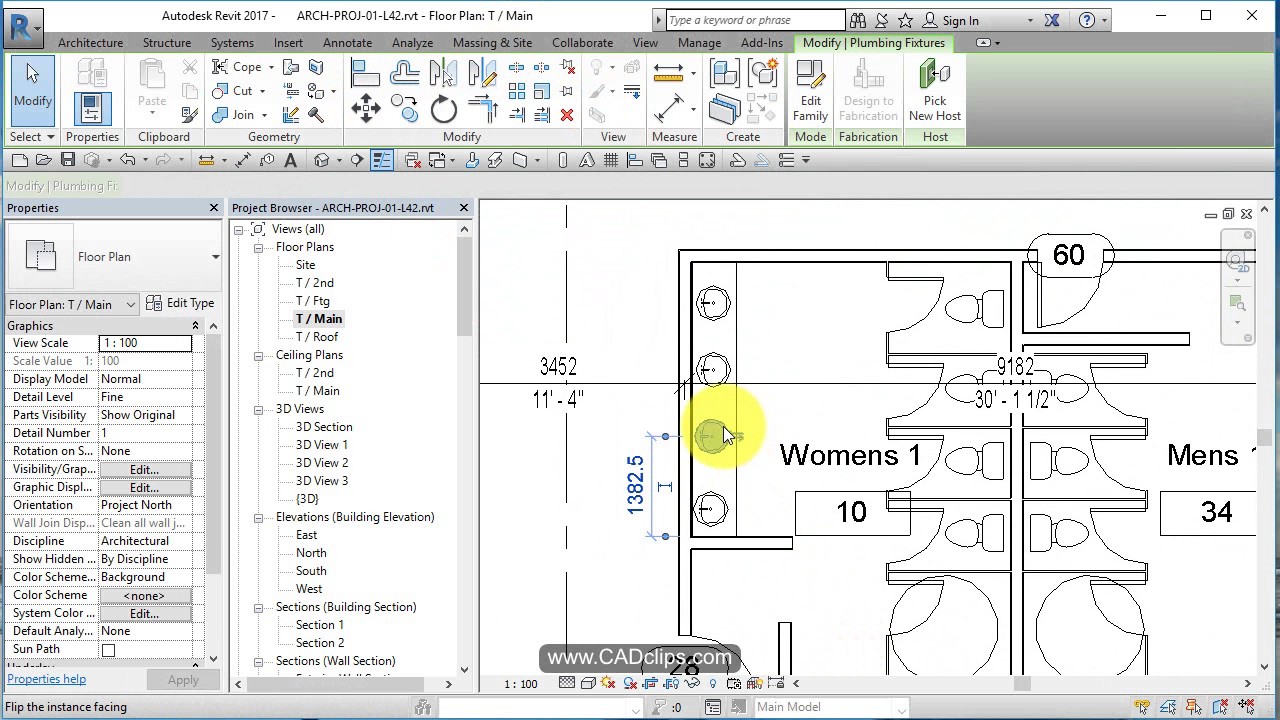1280x720 pixels.
Task: Open the Collaborate ribbon tab
Action: [582, 43]
